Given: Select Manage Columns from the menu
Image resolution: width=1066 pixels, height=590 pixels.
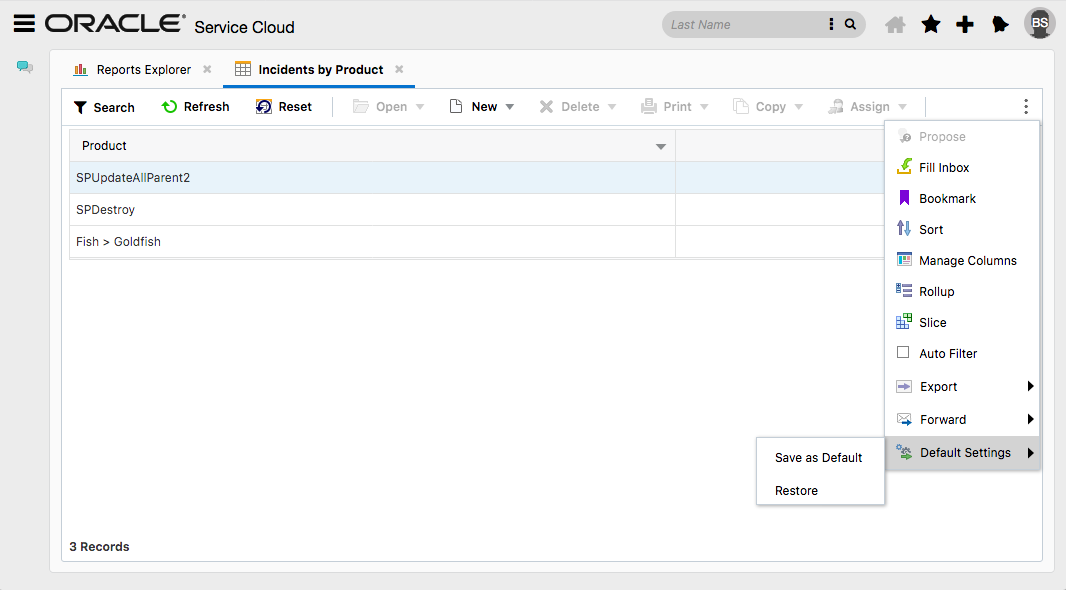Looking at the screenshot, I should (x=967, y=261).
